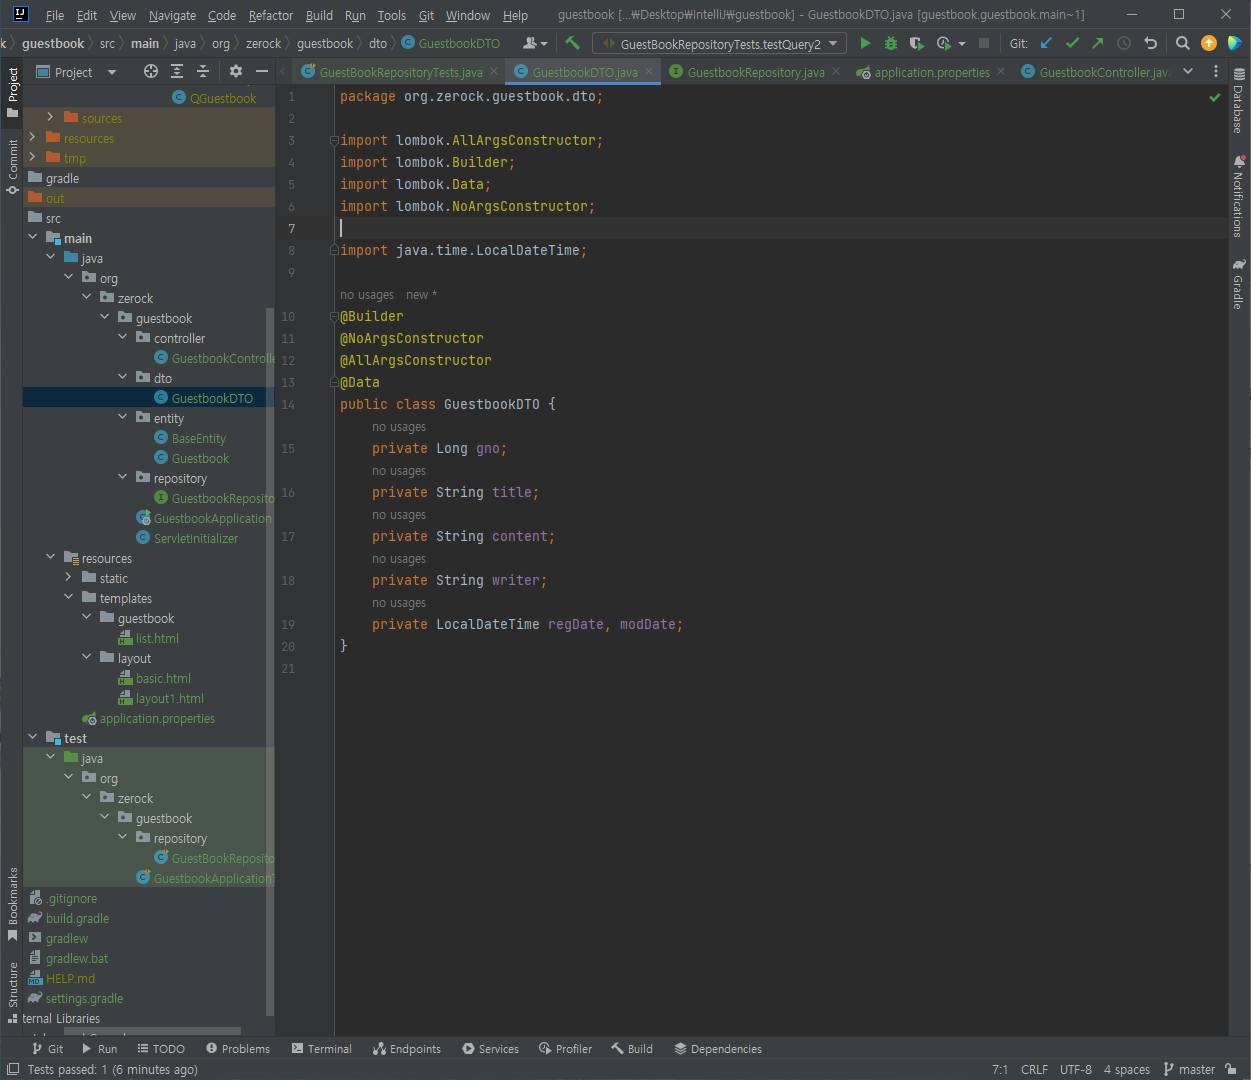The width and height of the screenshot is (1251, 1080).
Task: Collapse the controller folder
Action: pos(123,337)
